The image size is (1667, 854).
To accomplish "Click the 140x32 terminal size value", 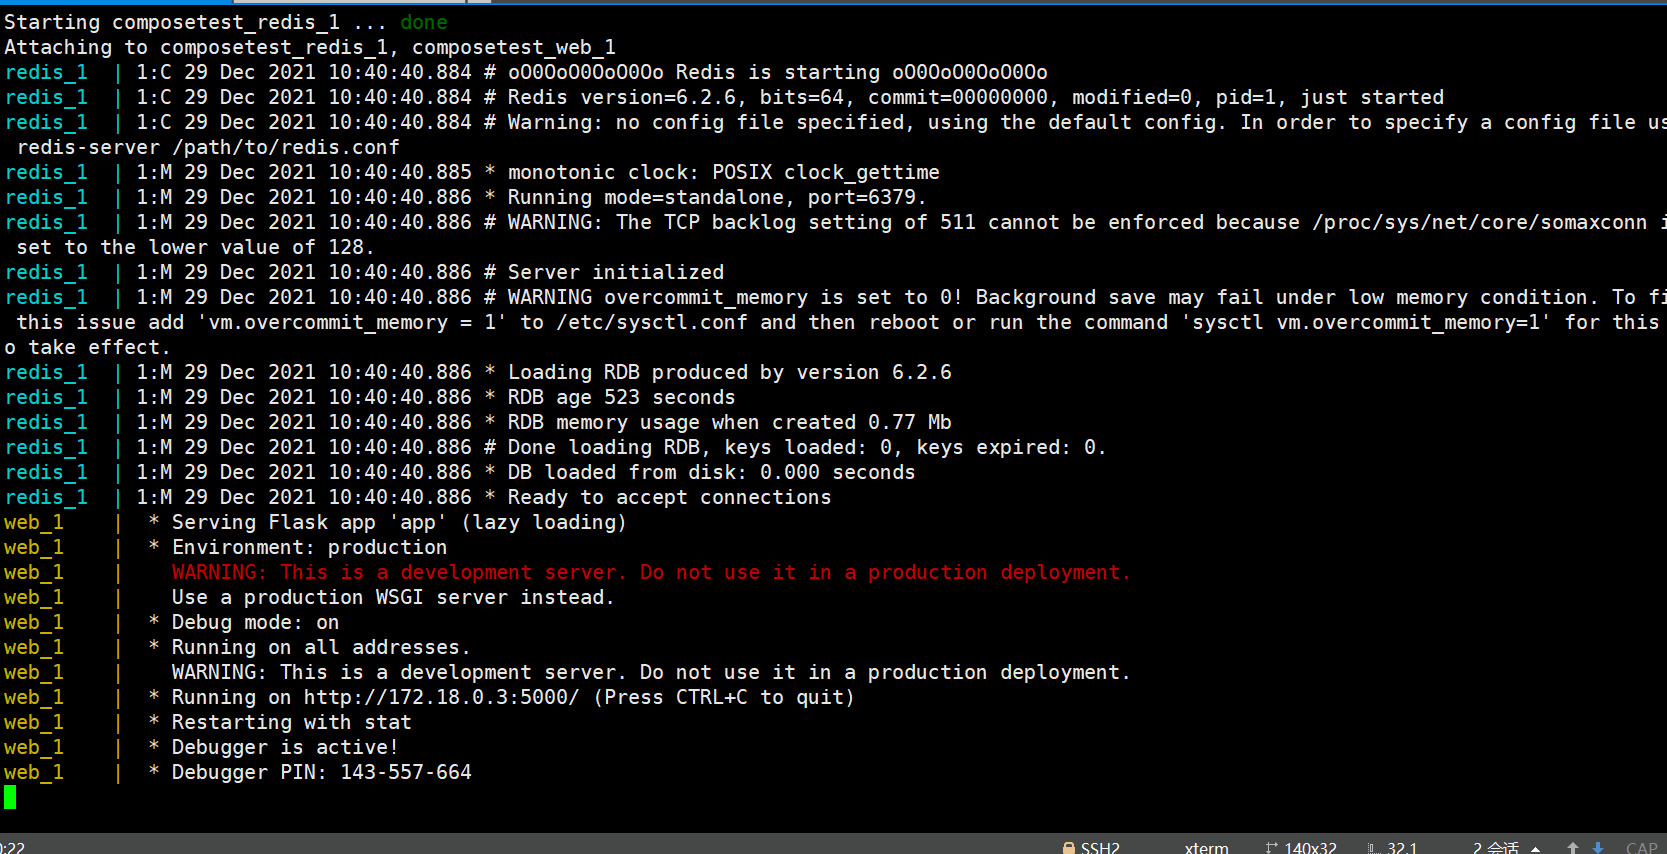I will (1310, 847).
